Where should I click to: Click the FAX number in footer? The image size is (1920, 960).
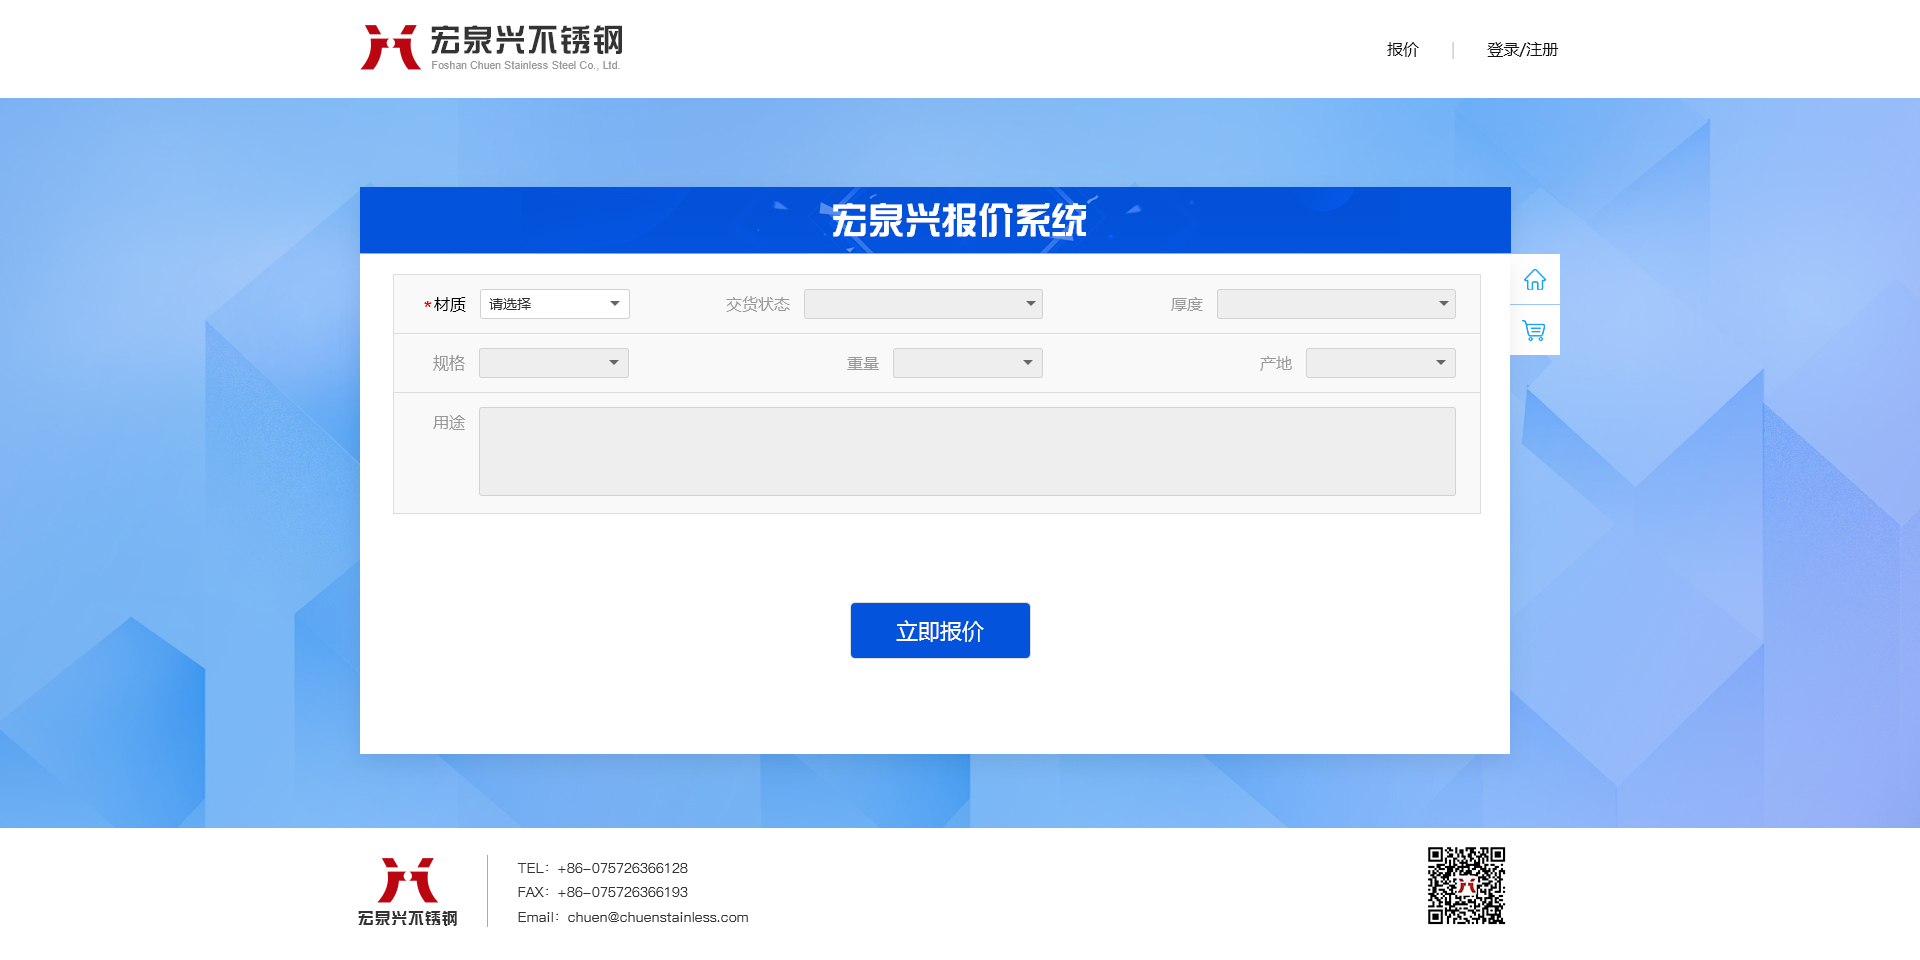click(622, 892)
